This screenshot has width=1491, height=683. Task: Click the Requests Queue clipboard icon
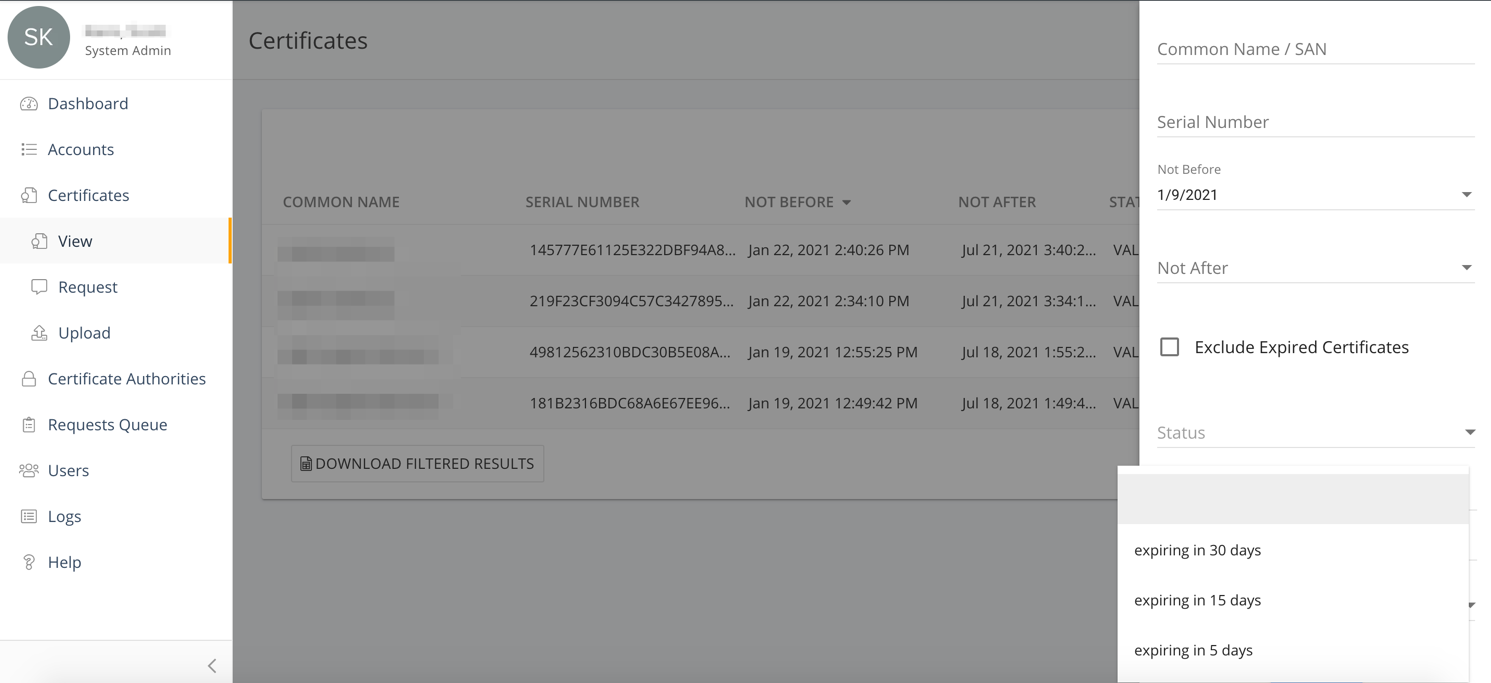click(x=29, y=425)
